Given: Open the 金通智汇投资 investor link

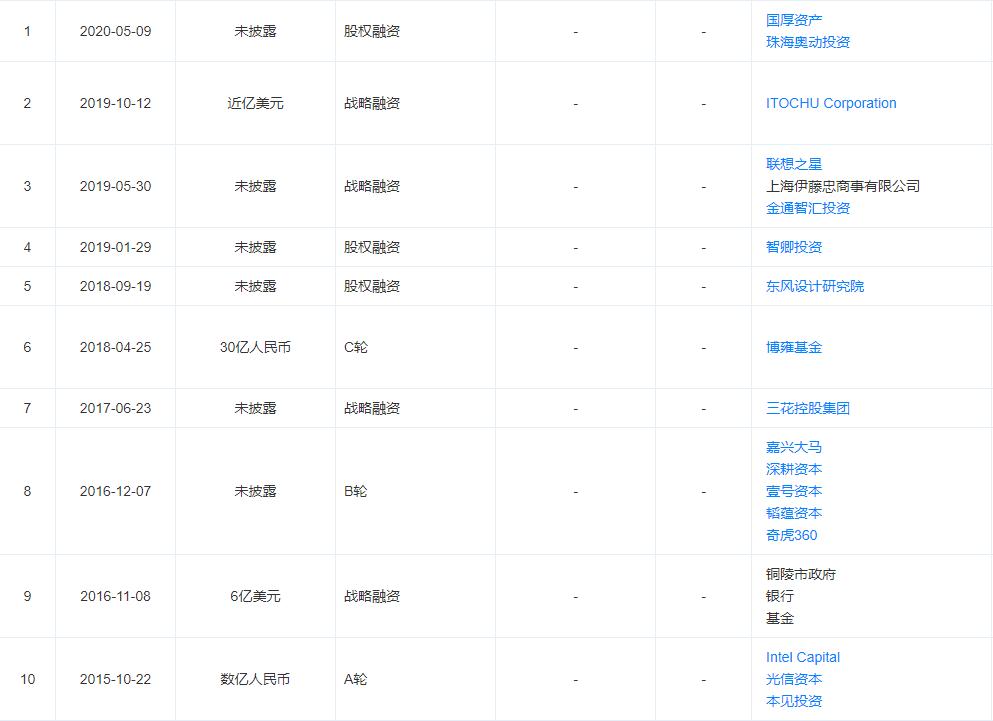Looking at the screenshot, I should point(807,208).
